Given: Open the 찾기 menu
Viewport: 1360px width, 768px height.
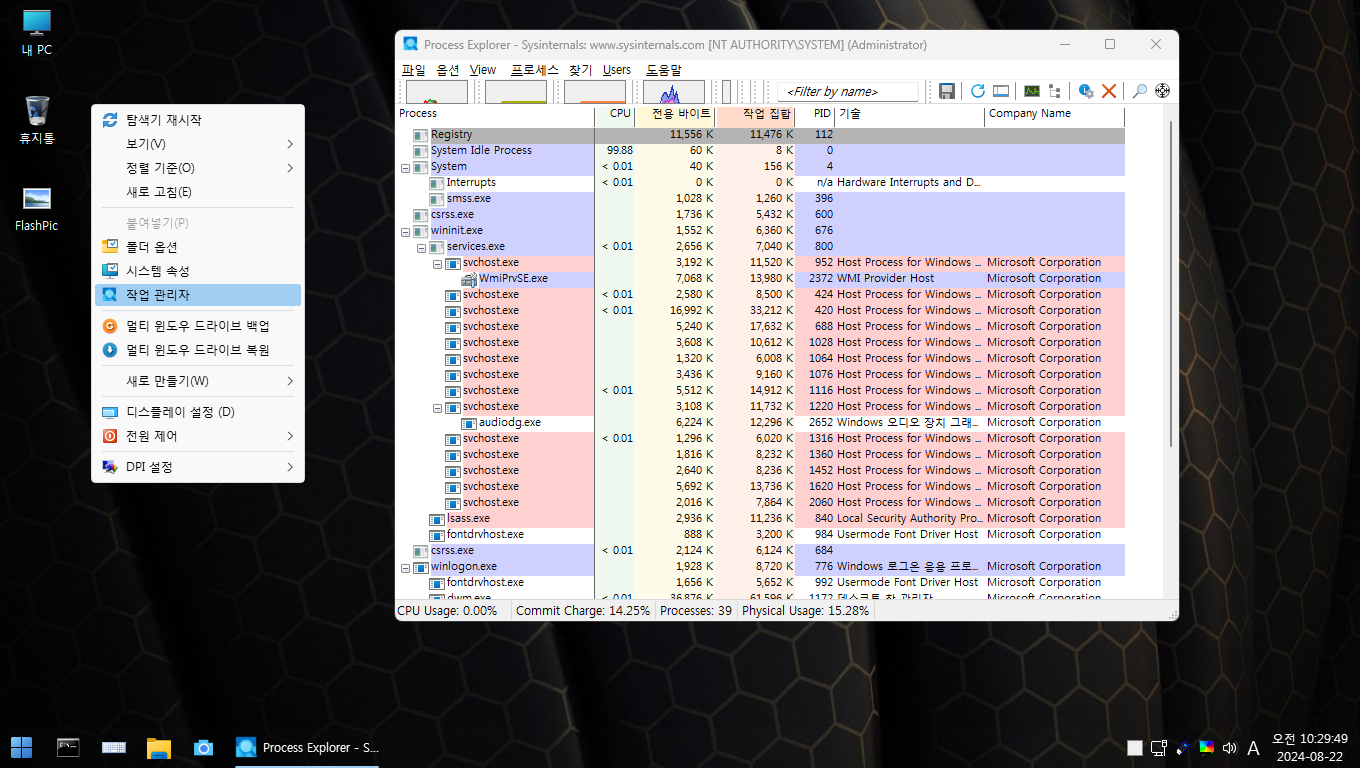Looking at the screenshot, I should point(581,70).
